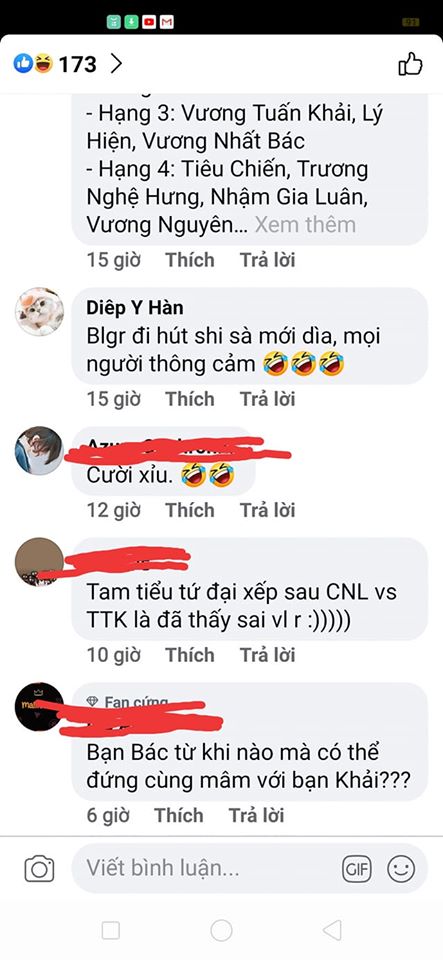Tap the Android recent apps square

coord(111,931)
